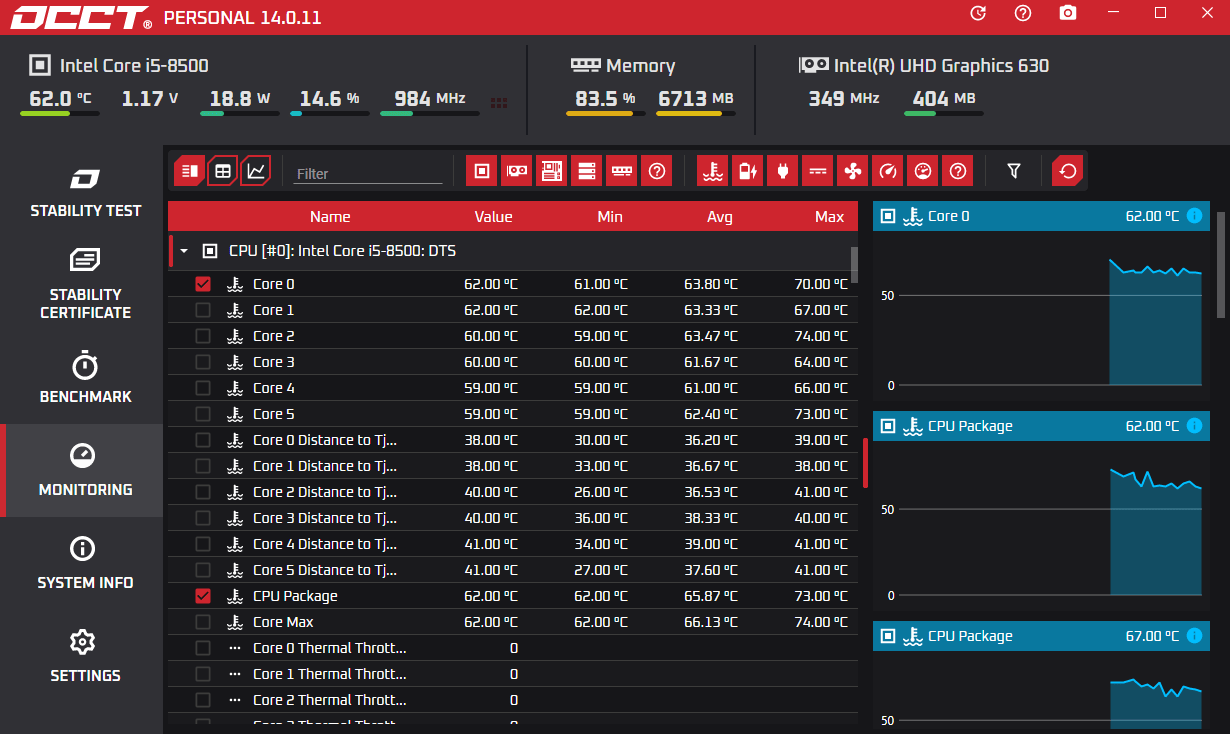The height and width of the screenshot is (734, 1230).
Task: Click the power plug filter icon
Action: pyautogui.click(x=782, y=171)
